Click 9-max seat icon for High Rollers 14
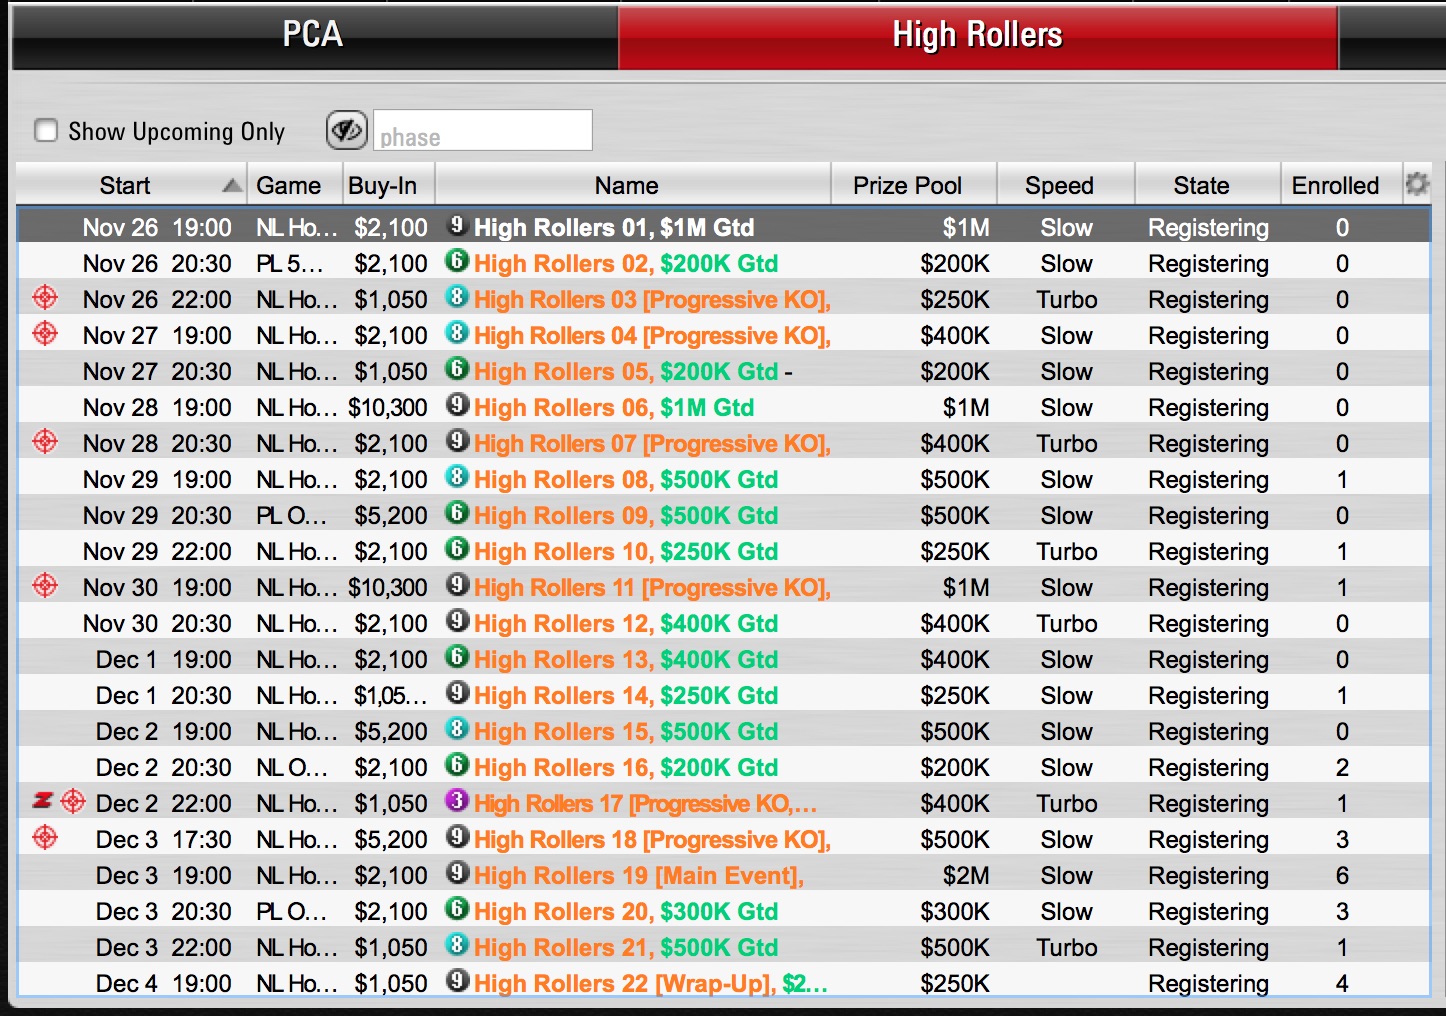 coord(457,694)
